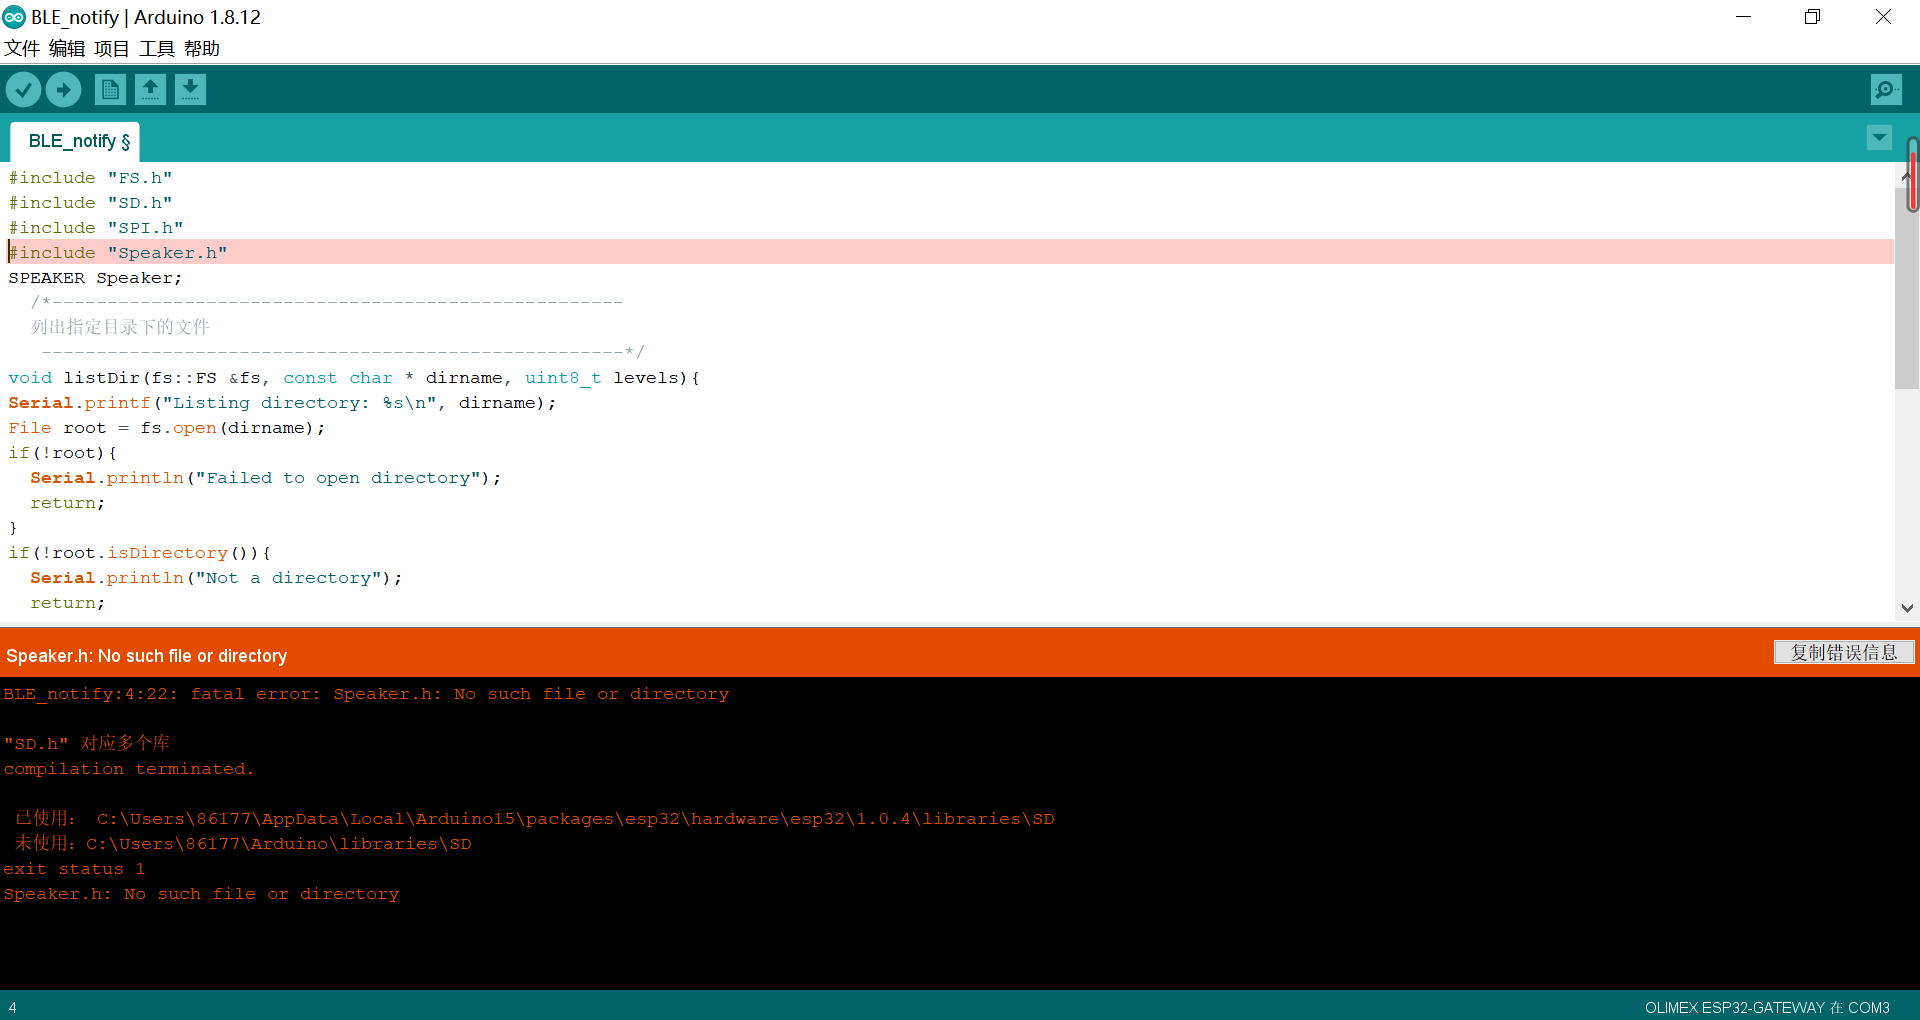This screenshot has height=1020, width=1920.
Task: Click the exit status 1 line
Action: click(74, 869)
